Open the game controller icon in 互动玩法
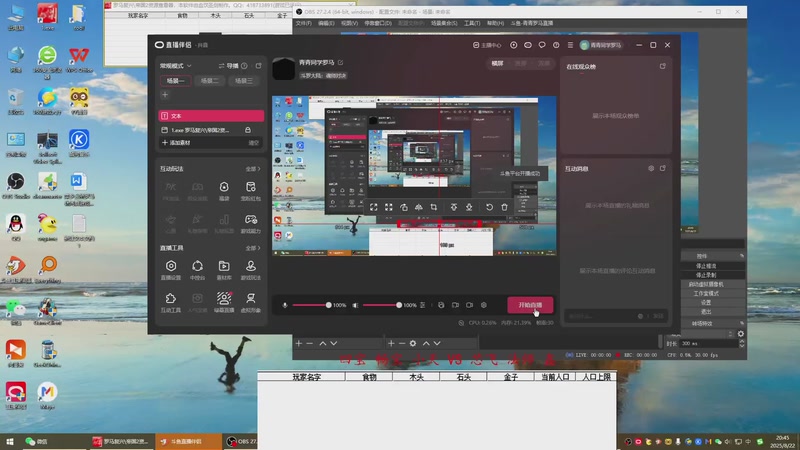 251,223
